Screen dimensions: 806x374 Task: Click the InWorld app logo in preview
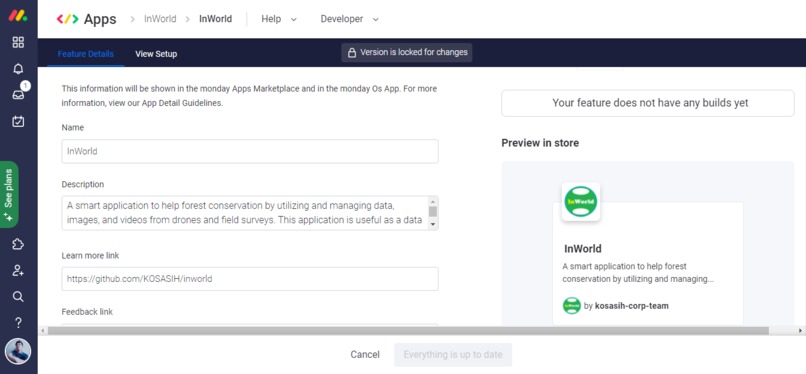[581, 202]
